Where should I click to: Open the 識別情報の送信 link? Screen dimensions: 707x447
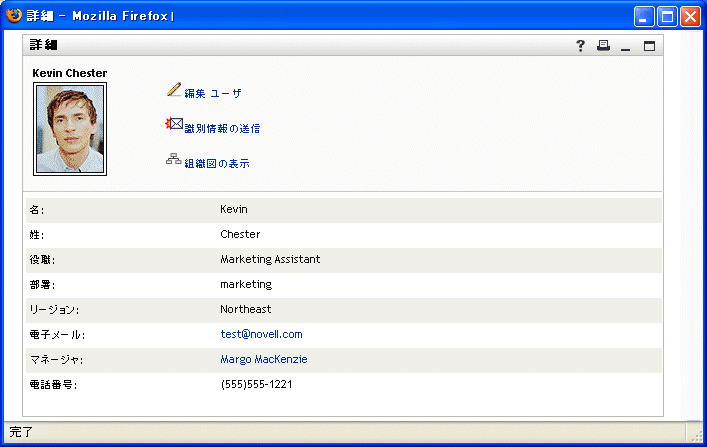pos(222,129)
